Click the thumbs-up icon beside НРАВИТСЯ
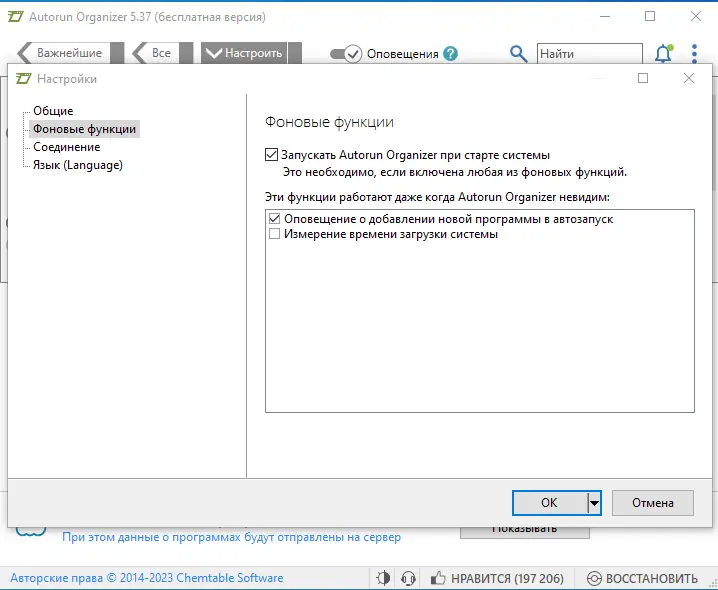 (x=438, y=578)
